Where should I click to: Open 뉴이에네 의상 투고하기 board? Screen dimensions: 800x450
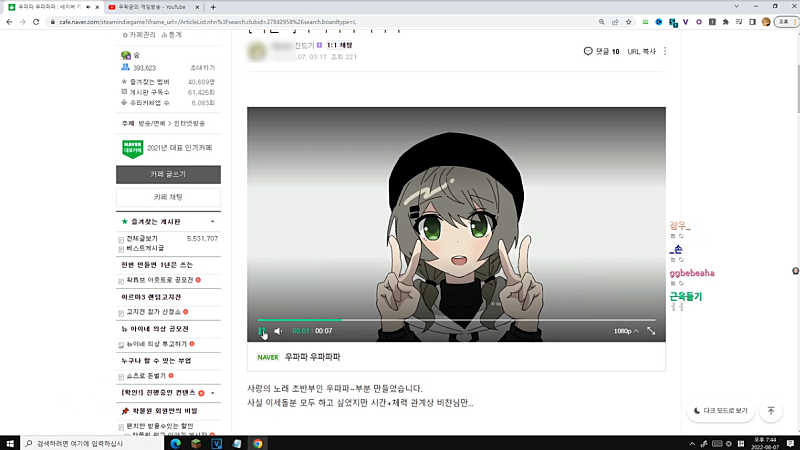157,344
